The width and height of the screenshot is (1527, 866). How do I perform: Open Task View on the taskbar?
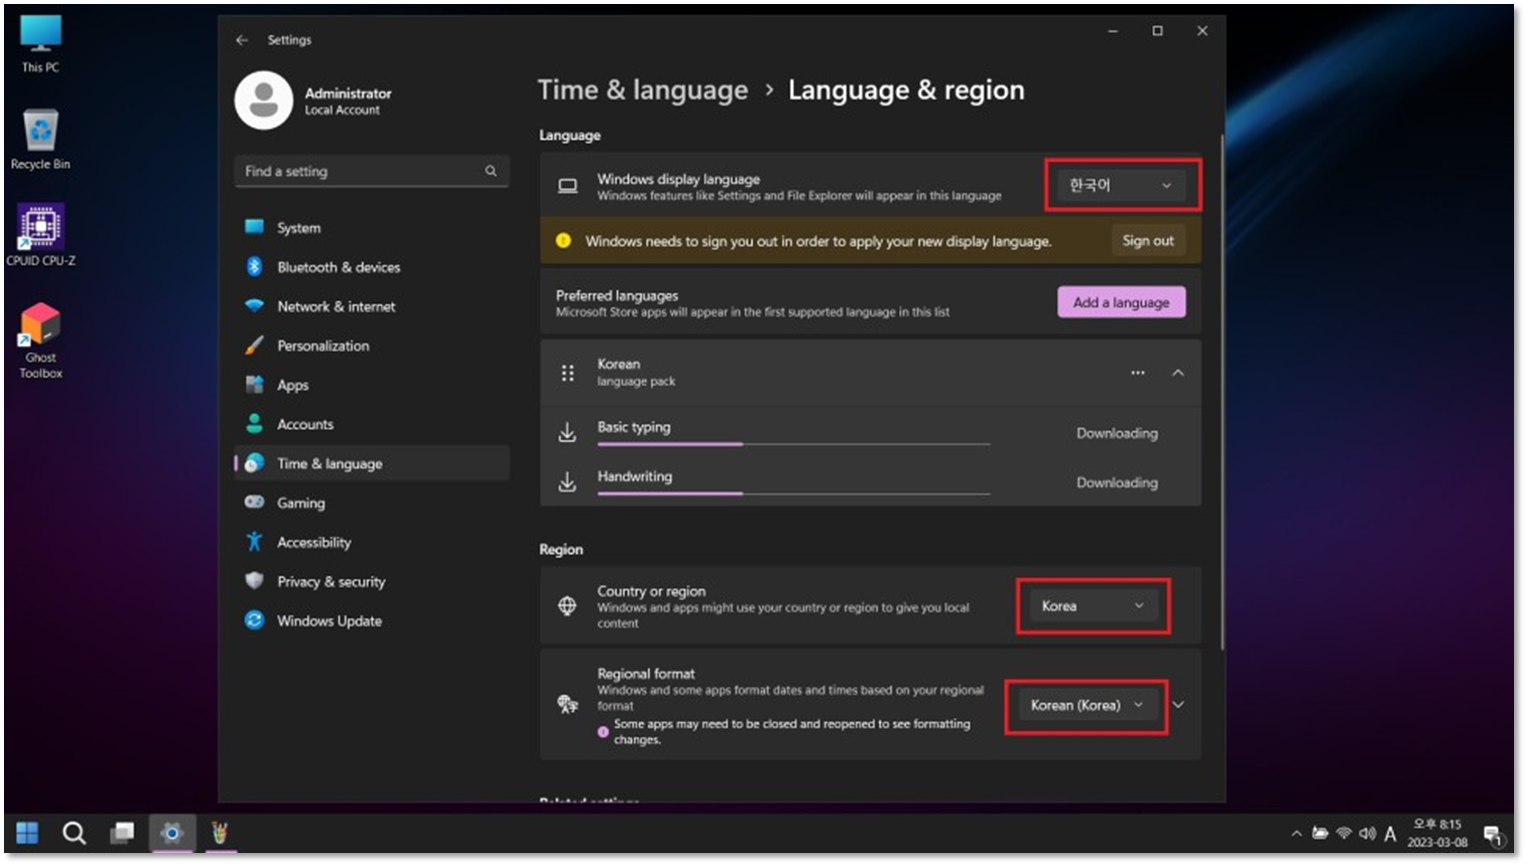pos(123,833)
